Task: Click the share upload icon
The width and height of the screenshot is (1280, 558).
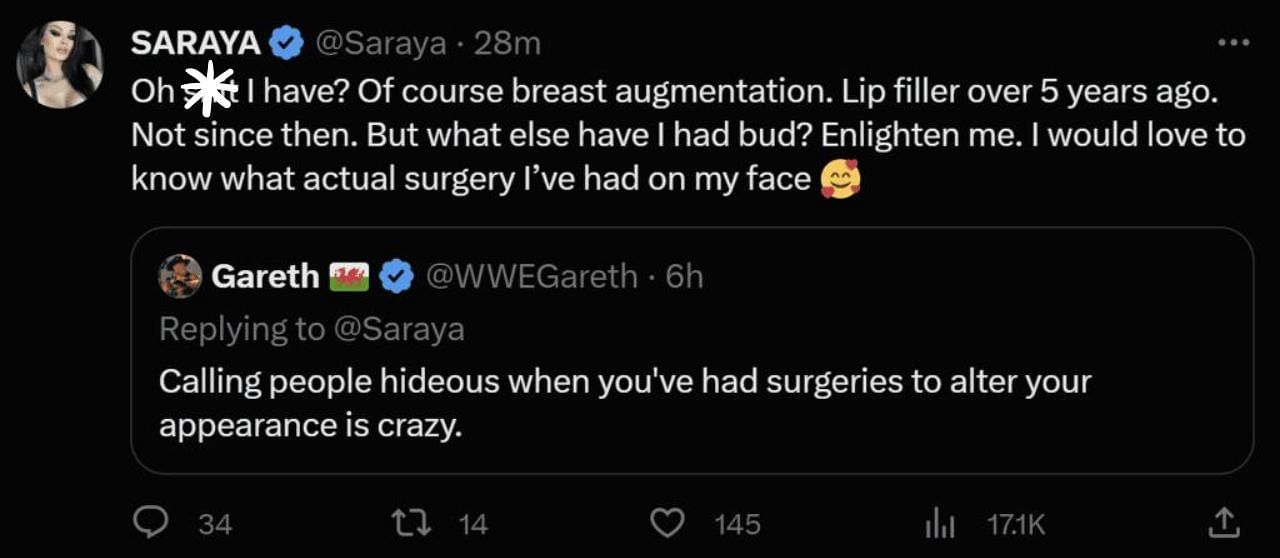Action: click(x=1224, y=521)
